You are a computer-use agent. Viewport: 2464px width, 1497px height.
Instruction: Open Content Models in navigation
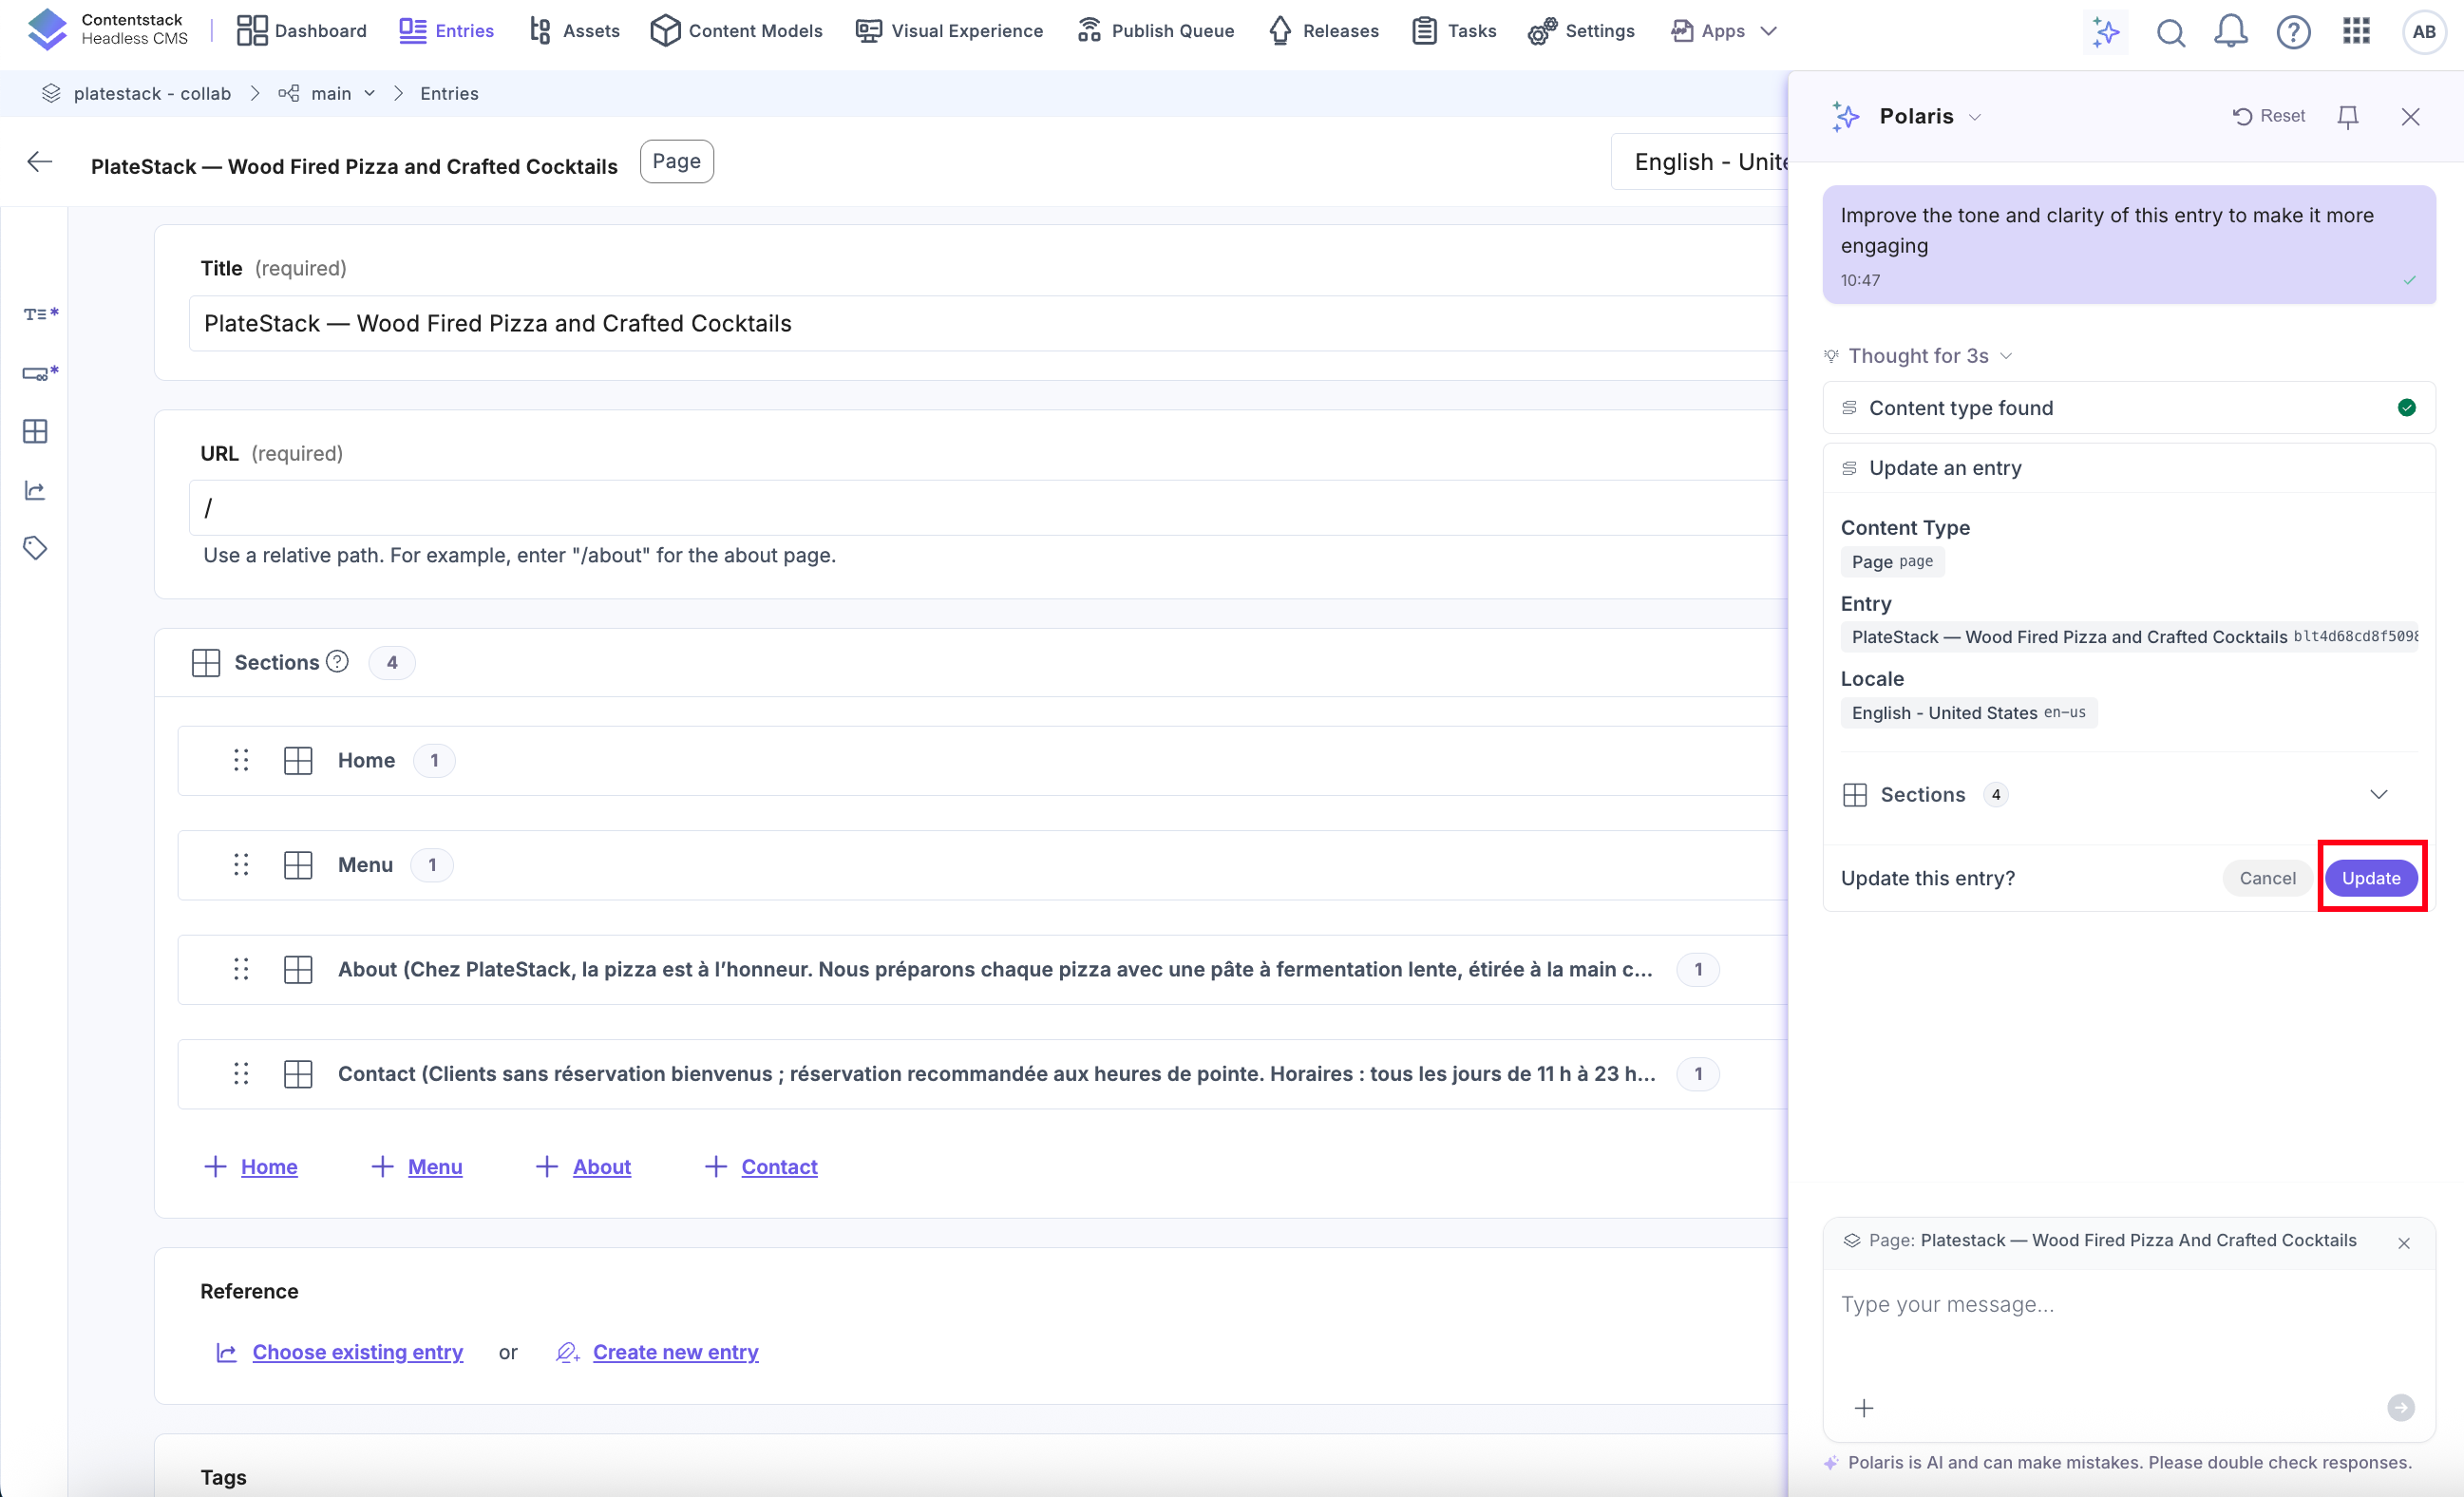(x=736, y=31)
